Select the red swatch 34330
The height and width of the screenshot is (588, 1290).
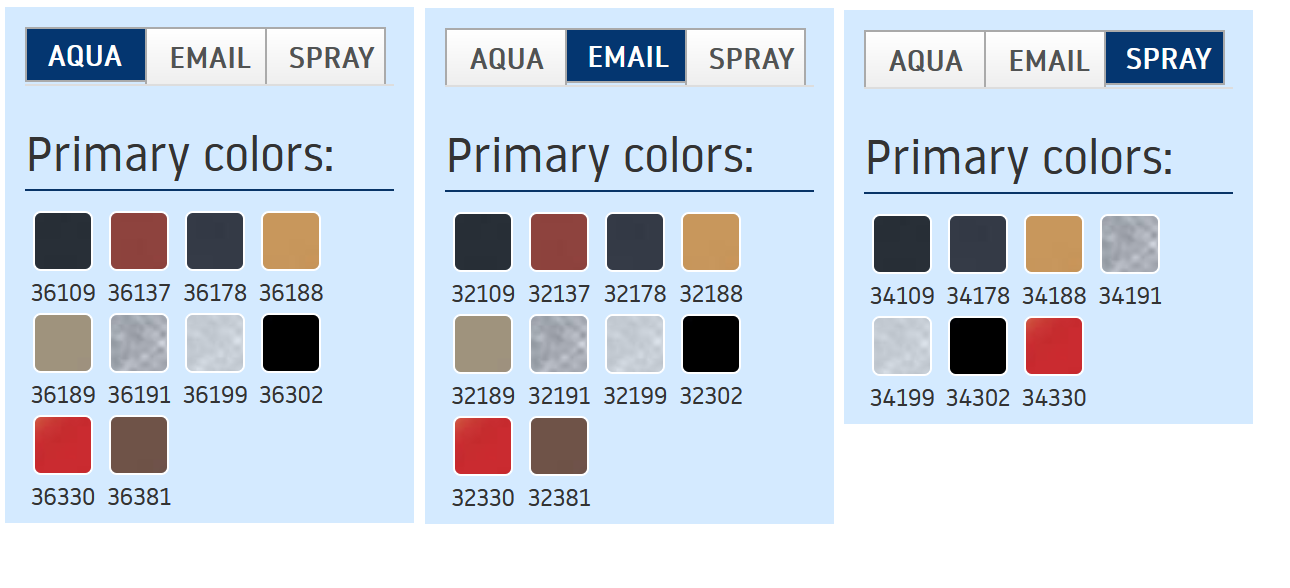click(1054, 346)
